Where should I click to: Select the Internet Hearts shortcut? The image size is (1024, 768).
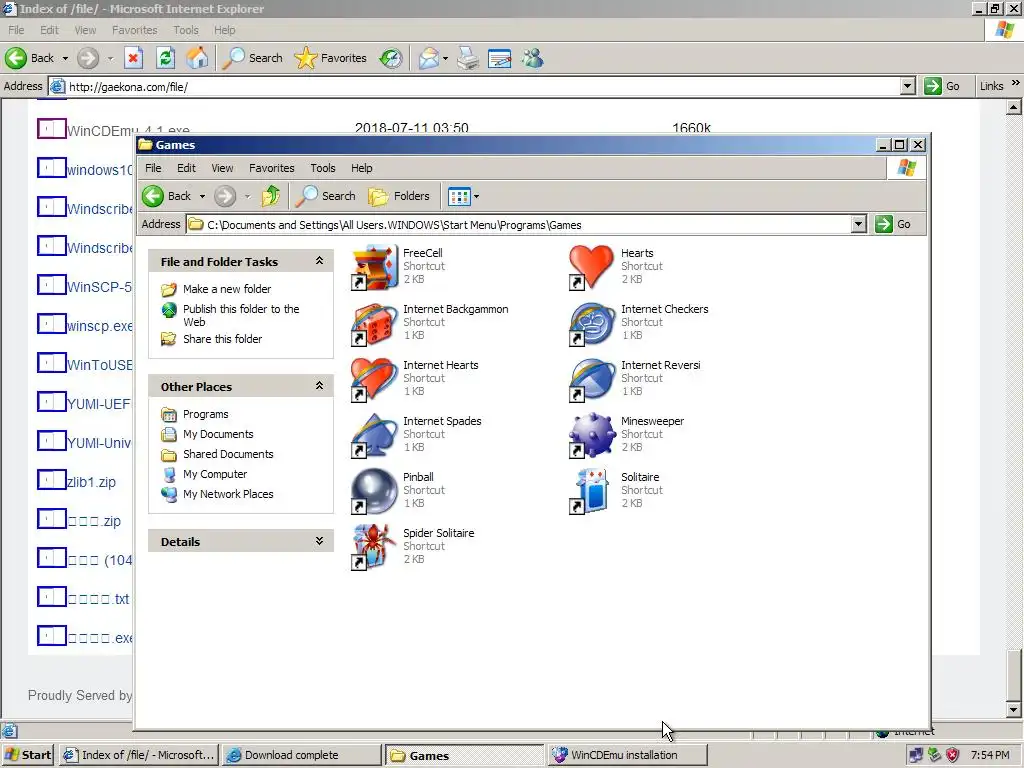(374, 379)
